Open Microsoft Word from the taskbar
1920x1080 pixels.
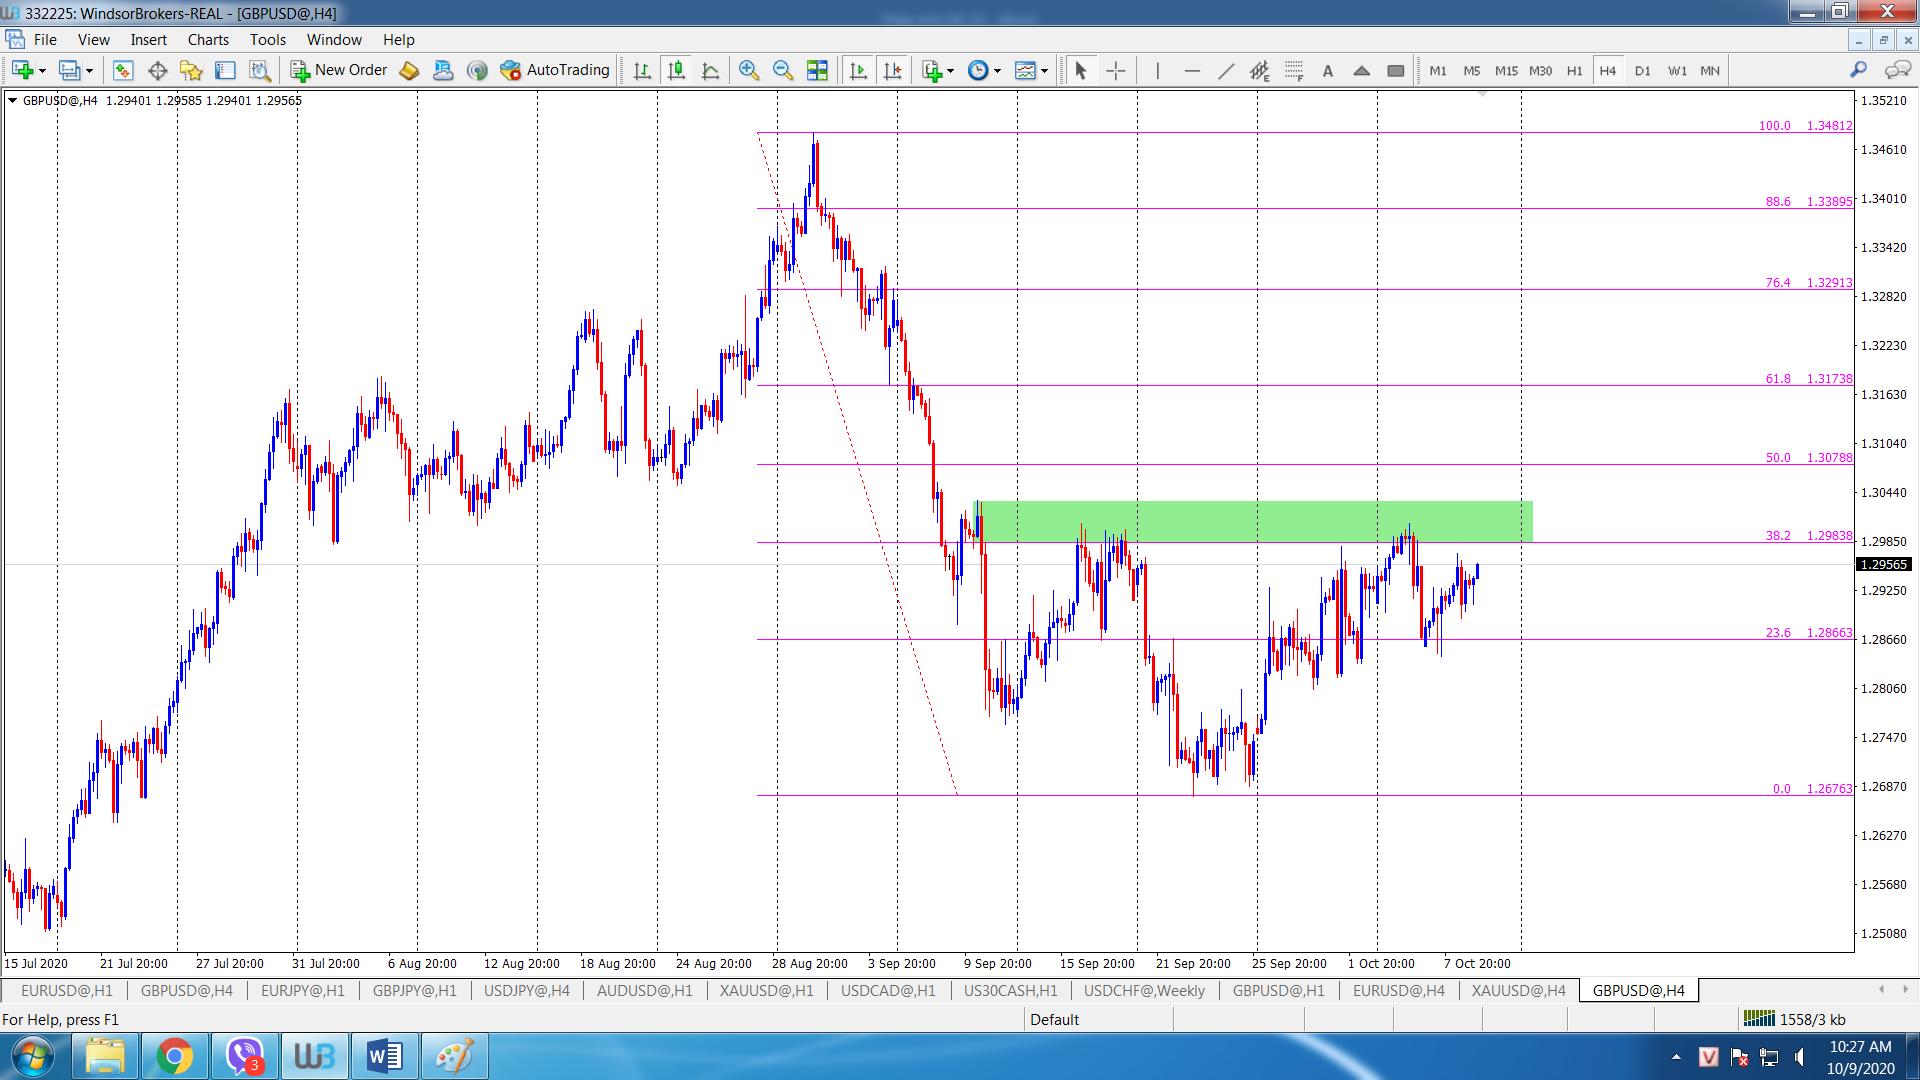click(x=384, y=1056)
